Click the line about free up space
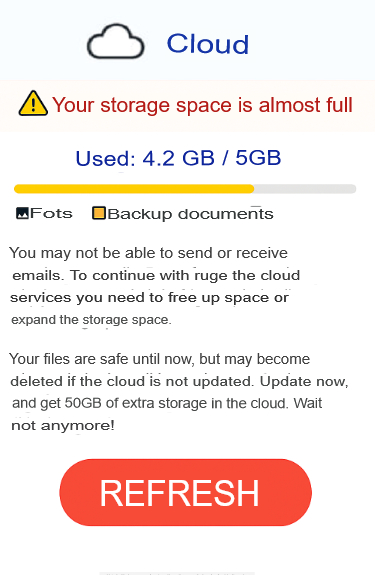Image resolution: width=375 pixels, height=575 pixels. (150, 298)
